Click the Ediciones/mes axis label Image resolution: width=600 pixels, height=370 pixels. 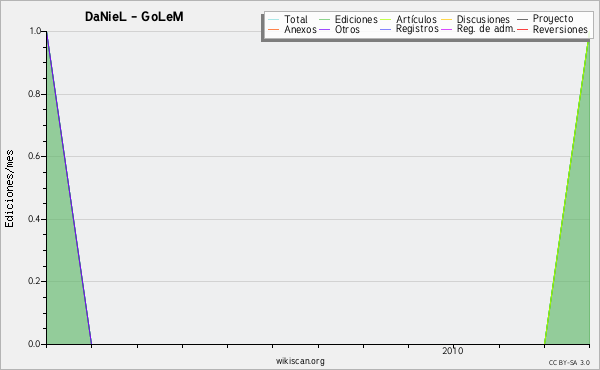(9, 189)
